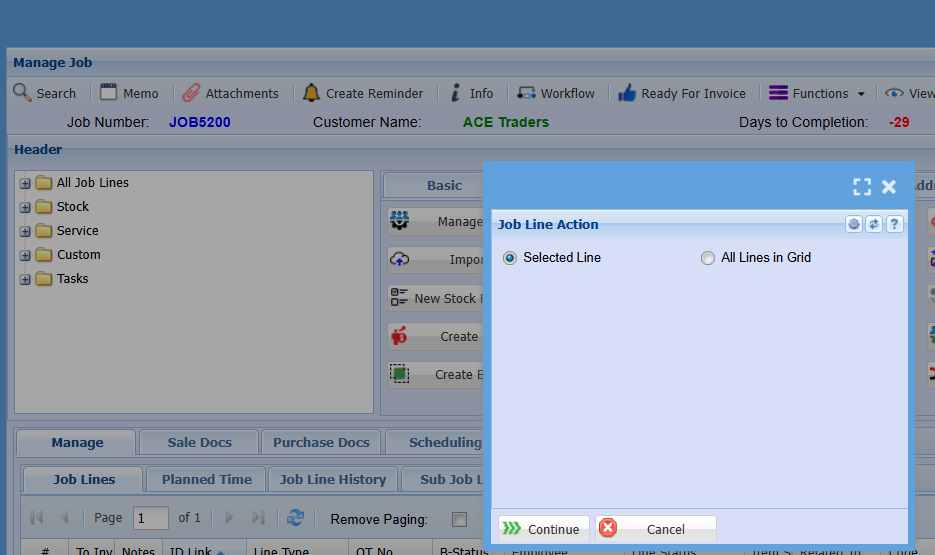Click the To Inv column header

tap(92, 549)
